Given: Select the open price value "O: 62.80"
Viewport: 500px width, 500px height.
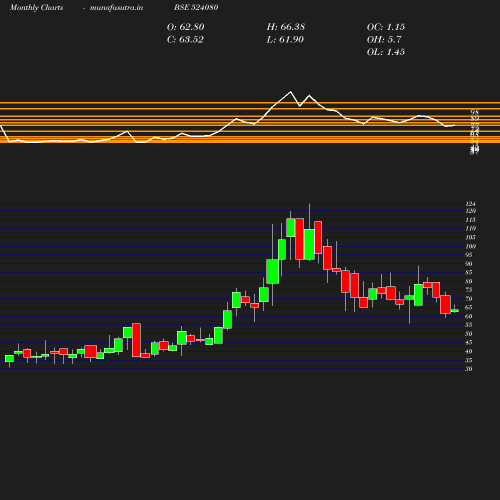Looking at the screenshot, I should 185,27.
